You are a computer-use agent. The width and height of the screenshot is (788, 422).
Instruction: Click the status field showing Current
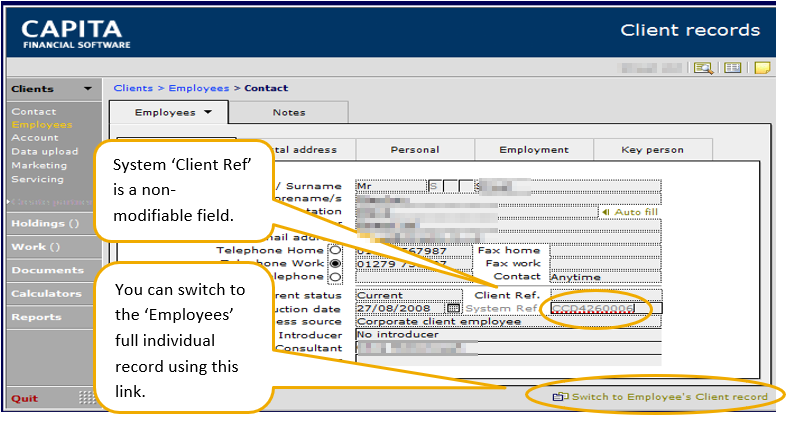pyautogui.click(x=409, y=295)
